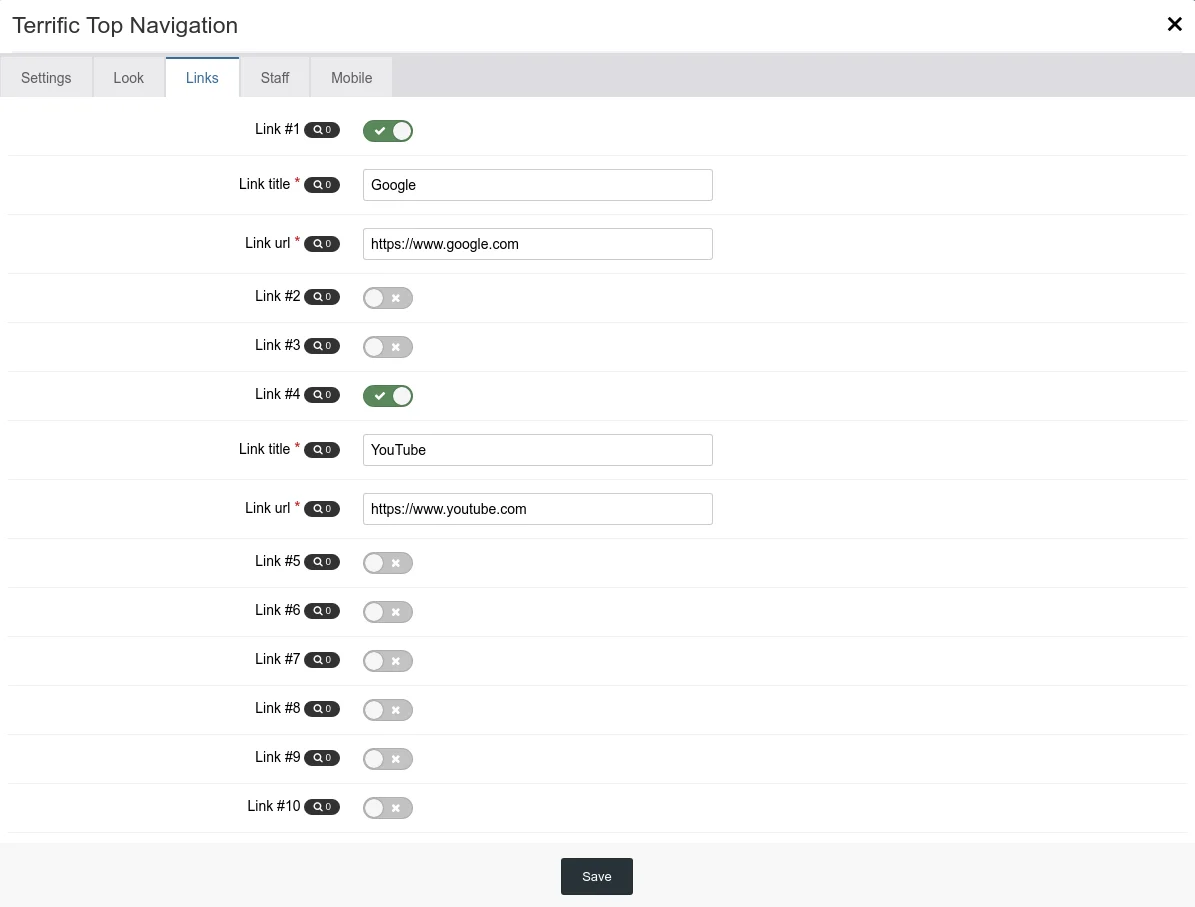1195x907 pixels.
Task: Click the search badge beside YouTube's Link title
Action: pos(322,450)
